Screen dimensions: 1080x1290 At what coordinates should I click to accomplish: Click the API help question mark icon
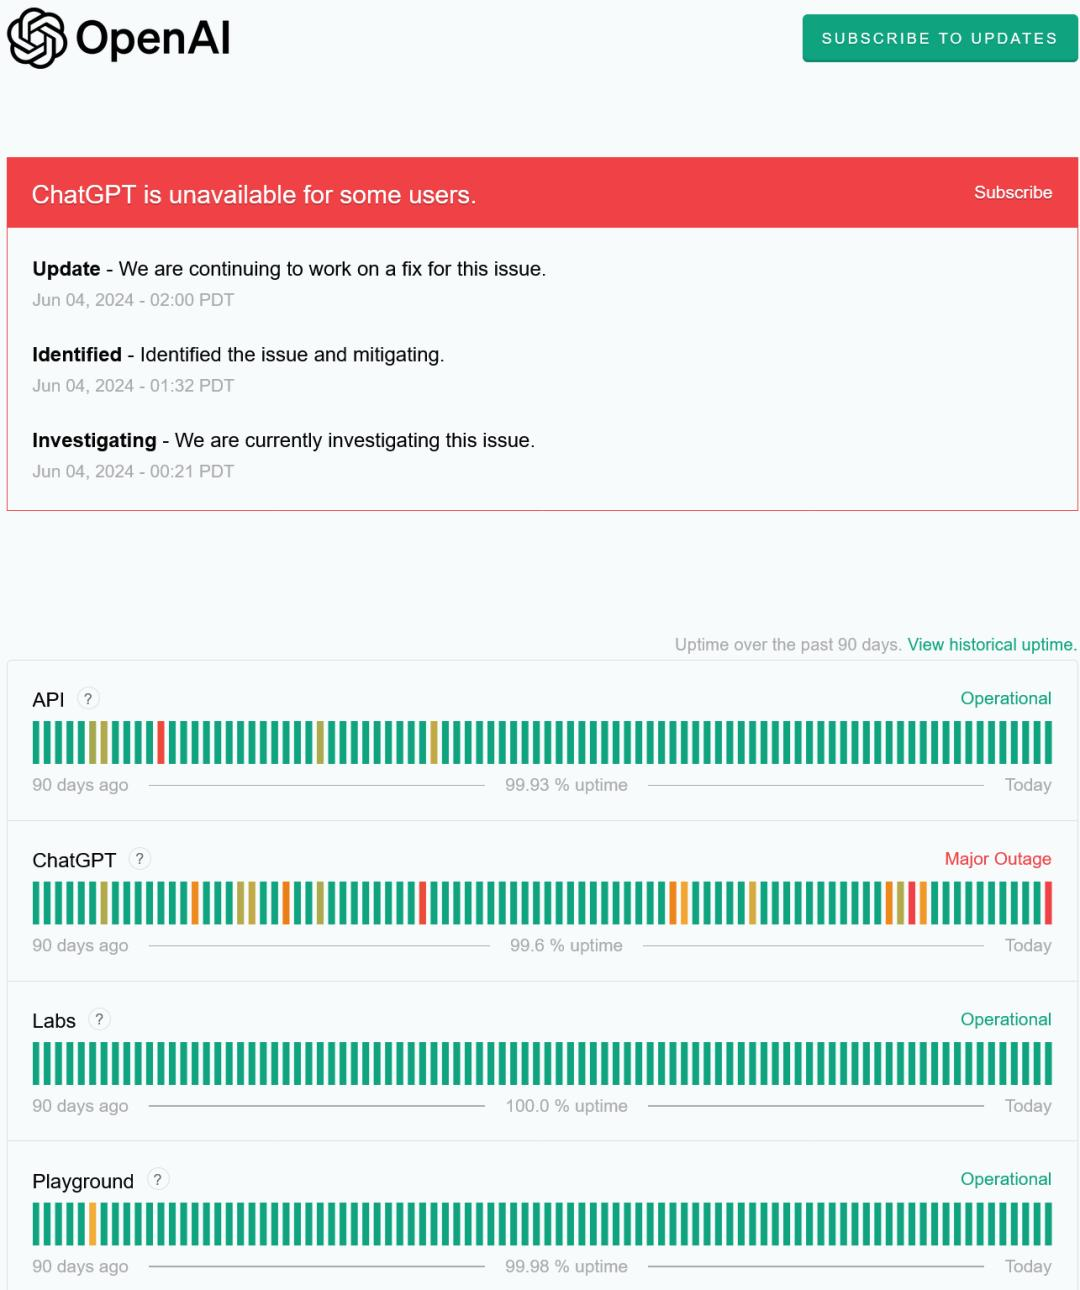pos(88,699)
